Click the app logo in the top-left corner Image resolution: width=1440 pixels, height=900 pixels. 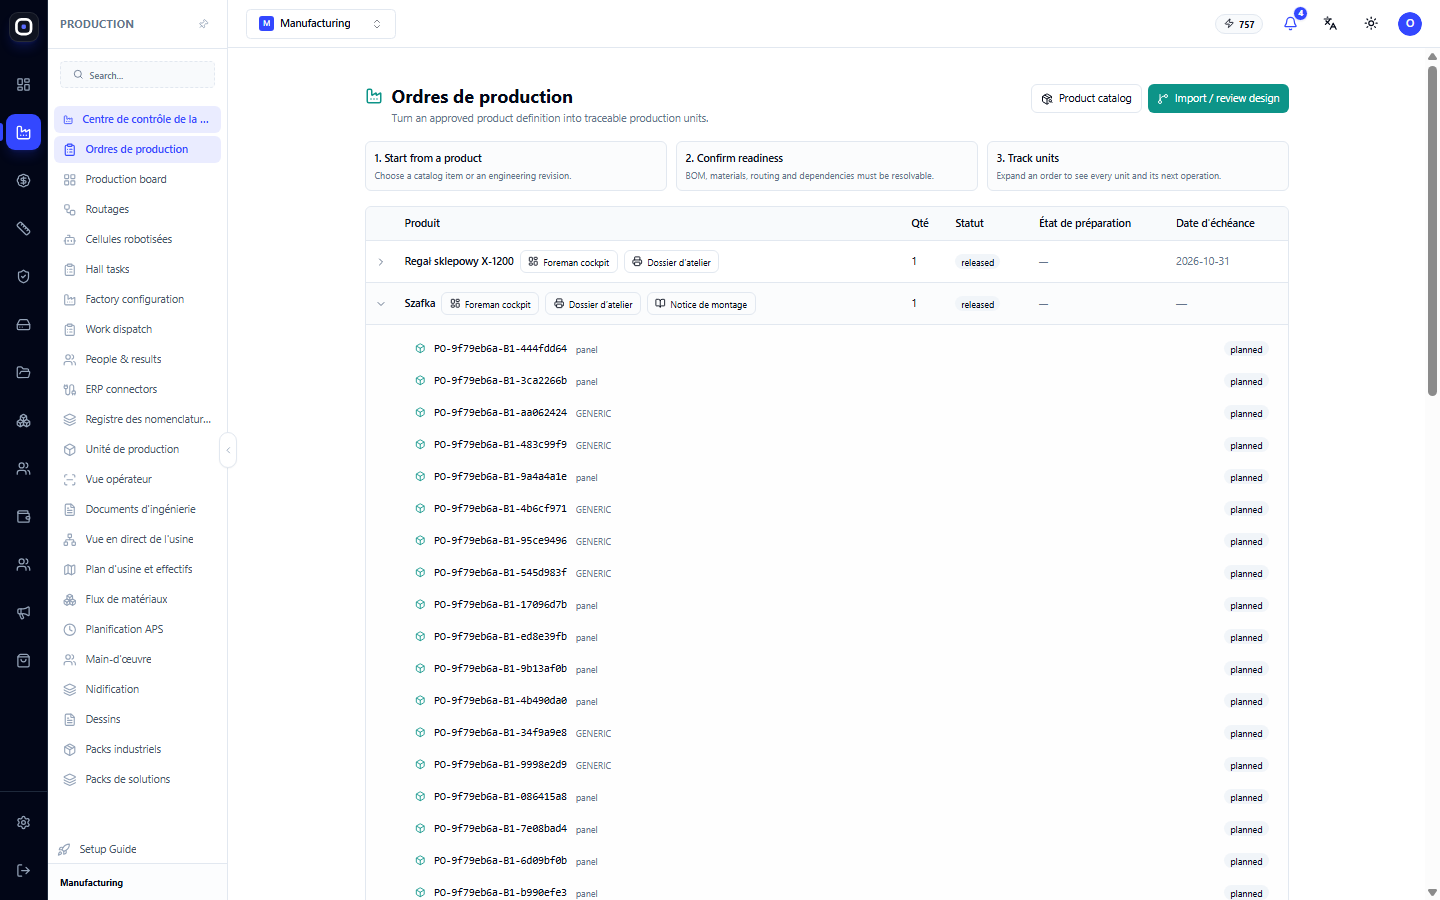click(x=24, y=27)
